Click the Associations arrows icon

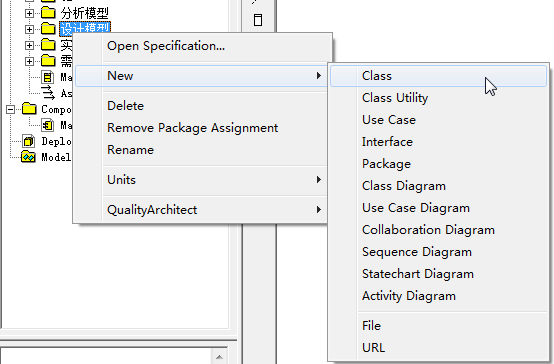pos(48,93)
